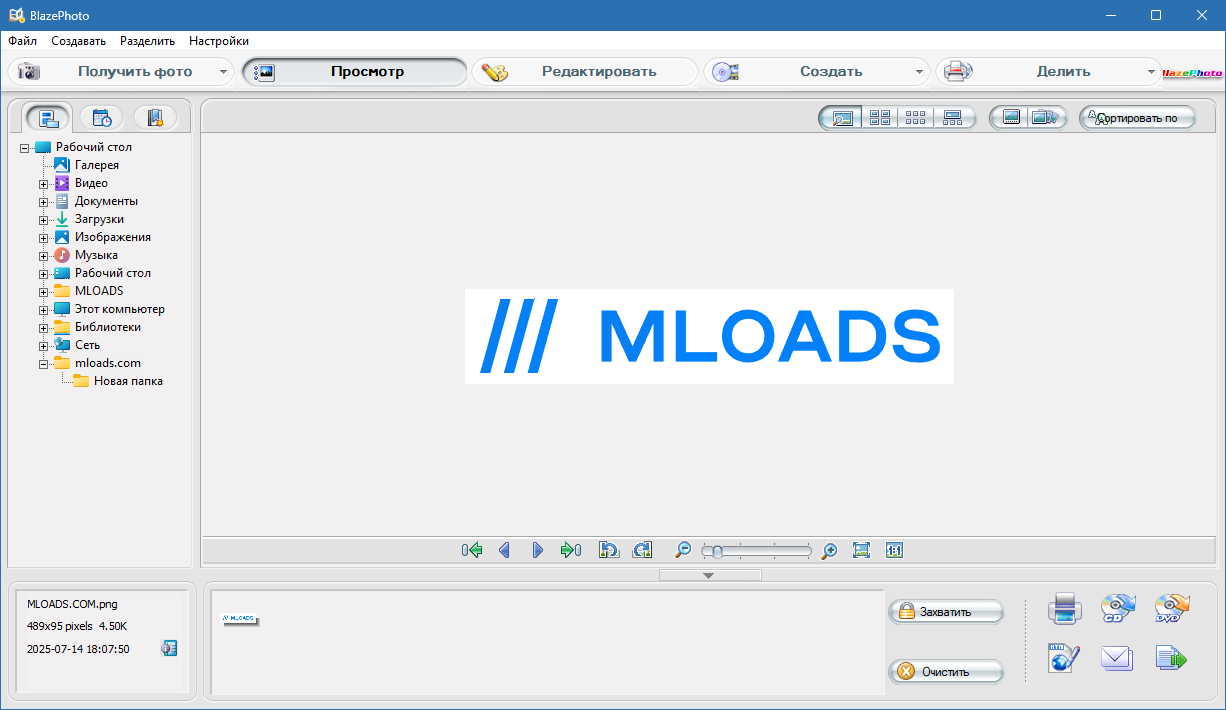The width and height of the screenshot is (1226, 710).
Task: Expand the Библиотеки node
Action: click(x=44, y=327)
